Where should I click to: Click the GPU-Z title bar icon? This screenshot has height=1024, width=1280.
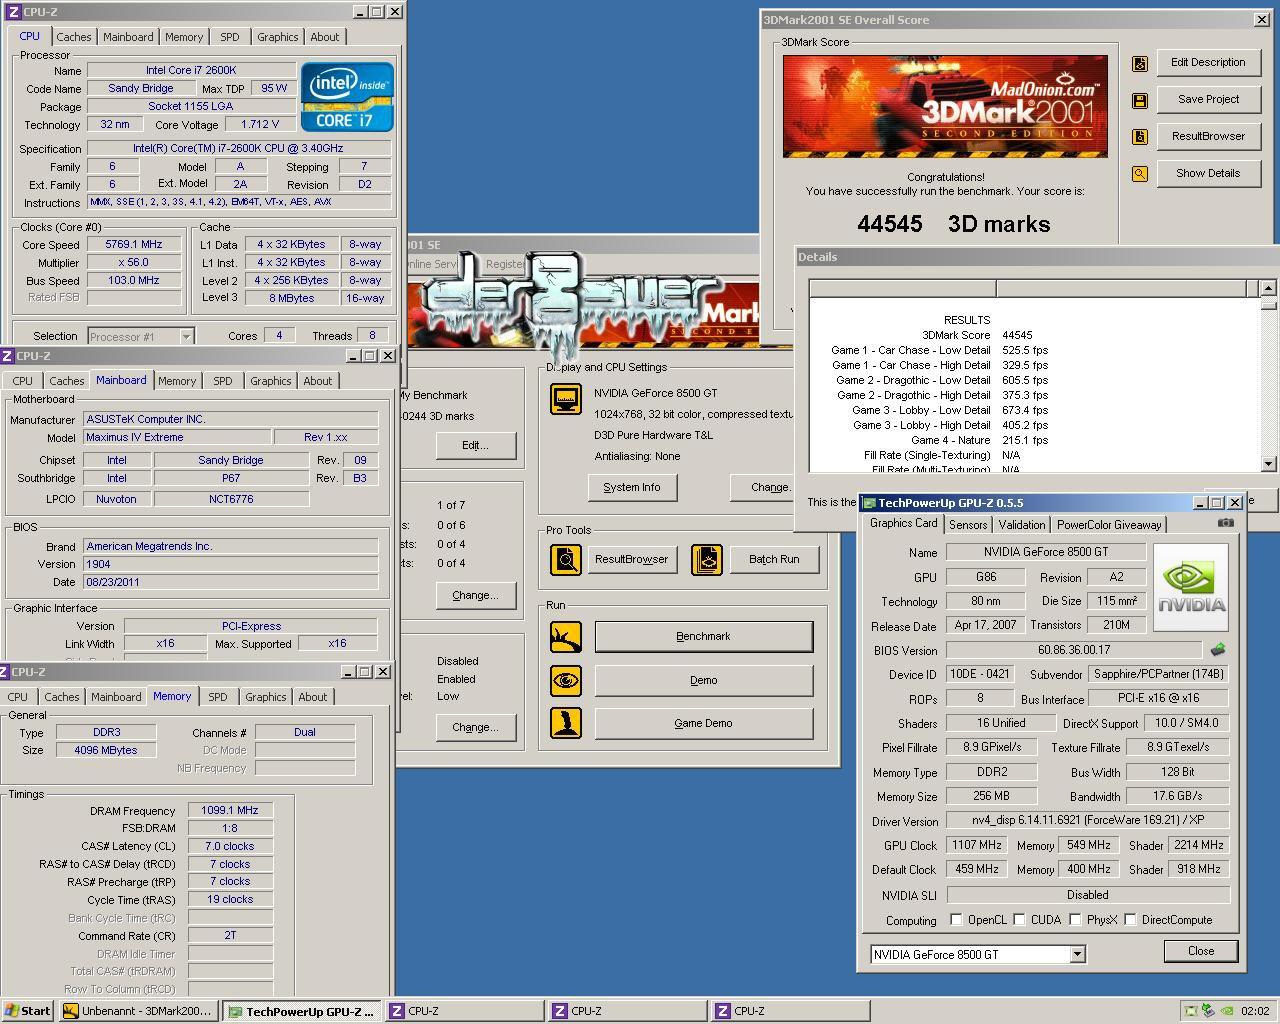pos(869,503)
